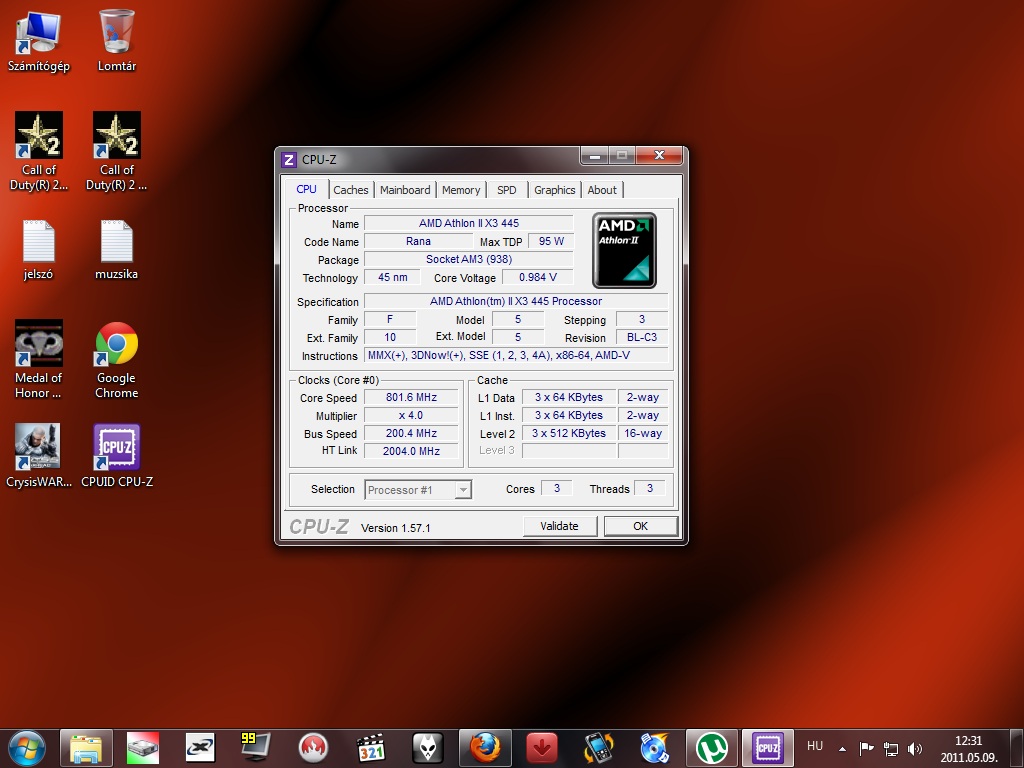Select the Call of Duty(R) 2... shortcut in the left desktop column
This screenshot has width=1024, height=768.
click(x=39, y=151)
